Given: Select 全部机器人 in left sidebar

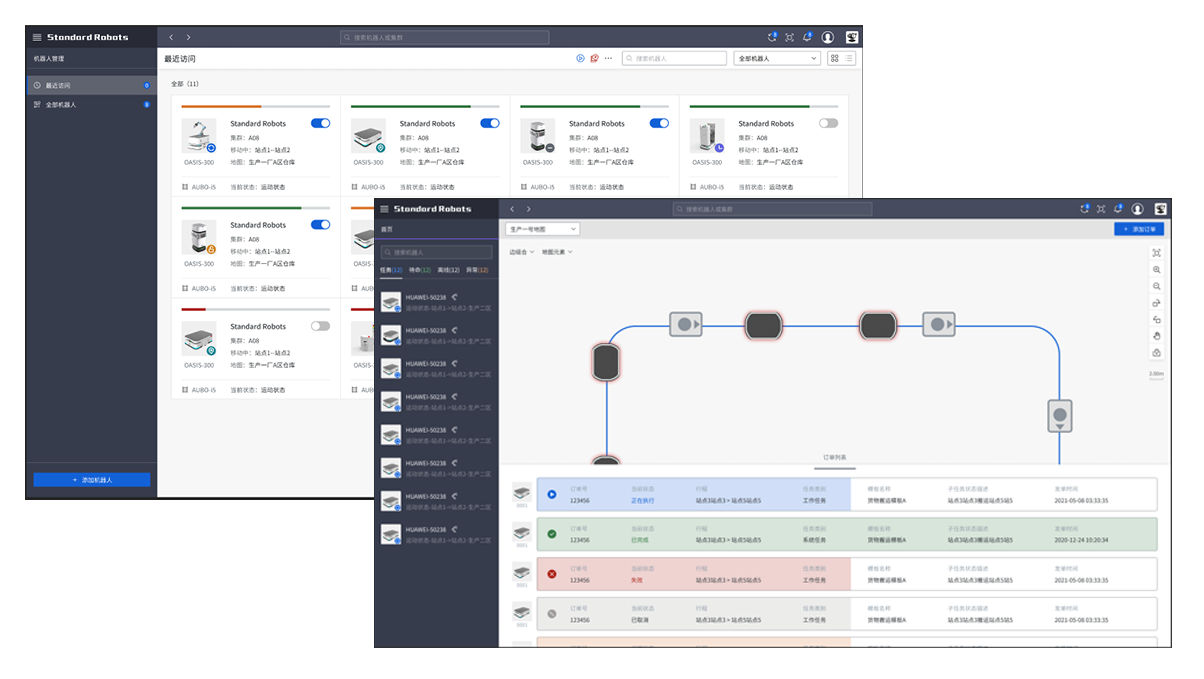Looking at the screenshot, I should (91, 104).
